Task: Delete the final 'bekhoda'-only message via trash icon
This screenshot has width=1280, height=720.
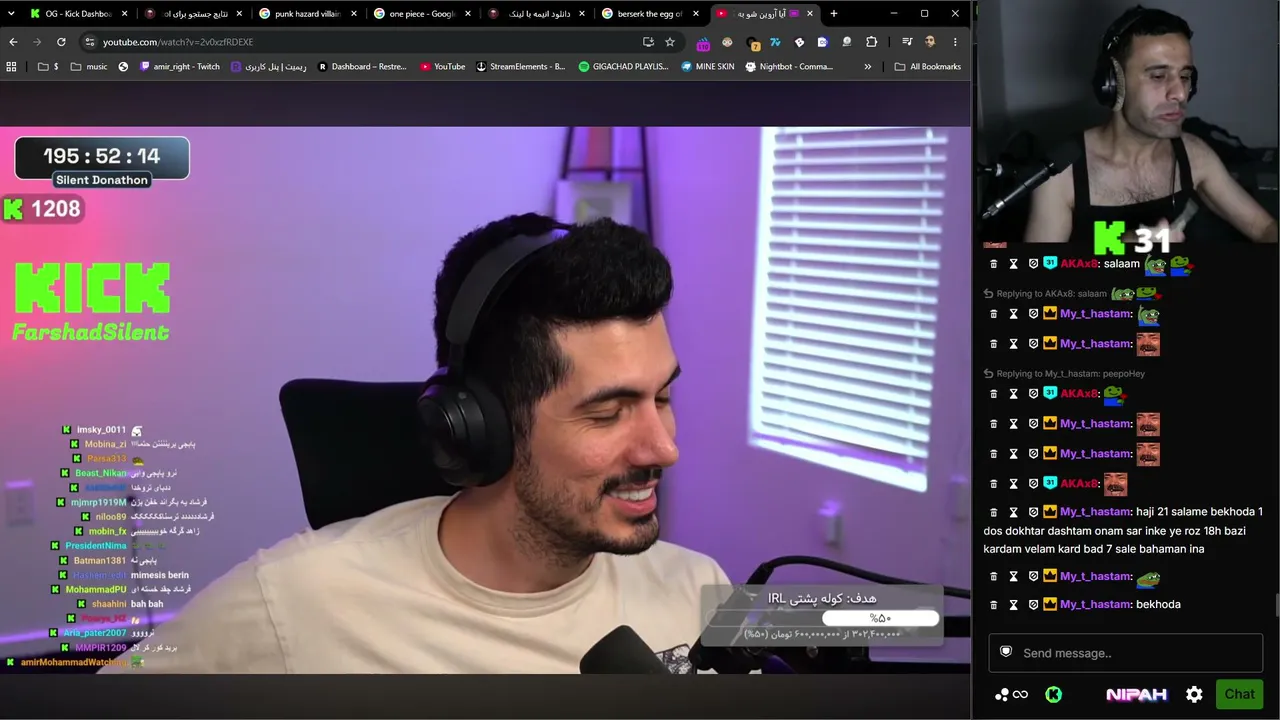Action: pyautogui.click(x=993, y=605)
